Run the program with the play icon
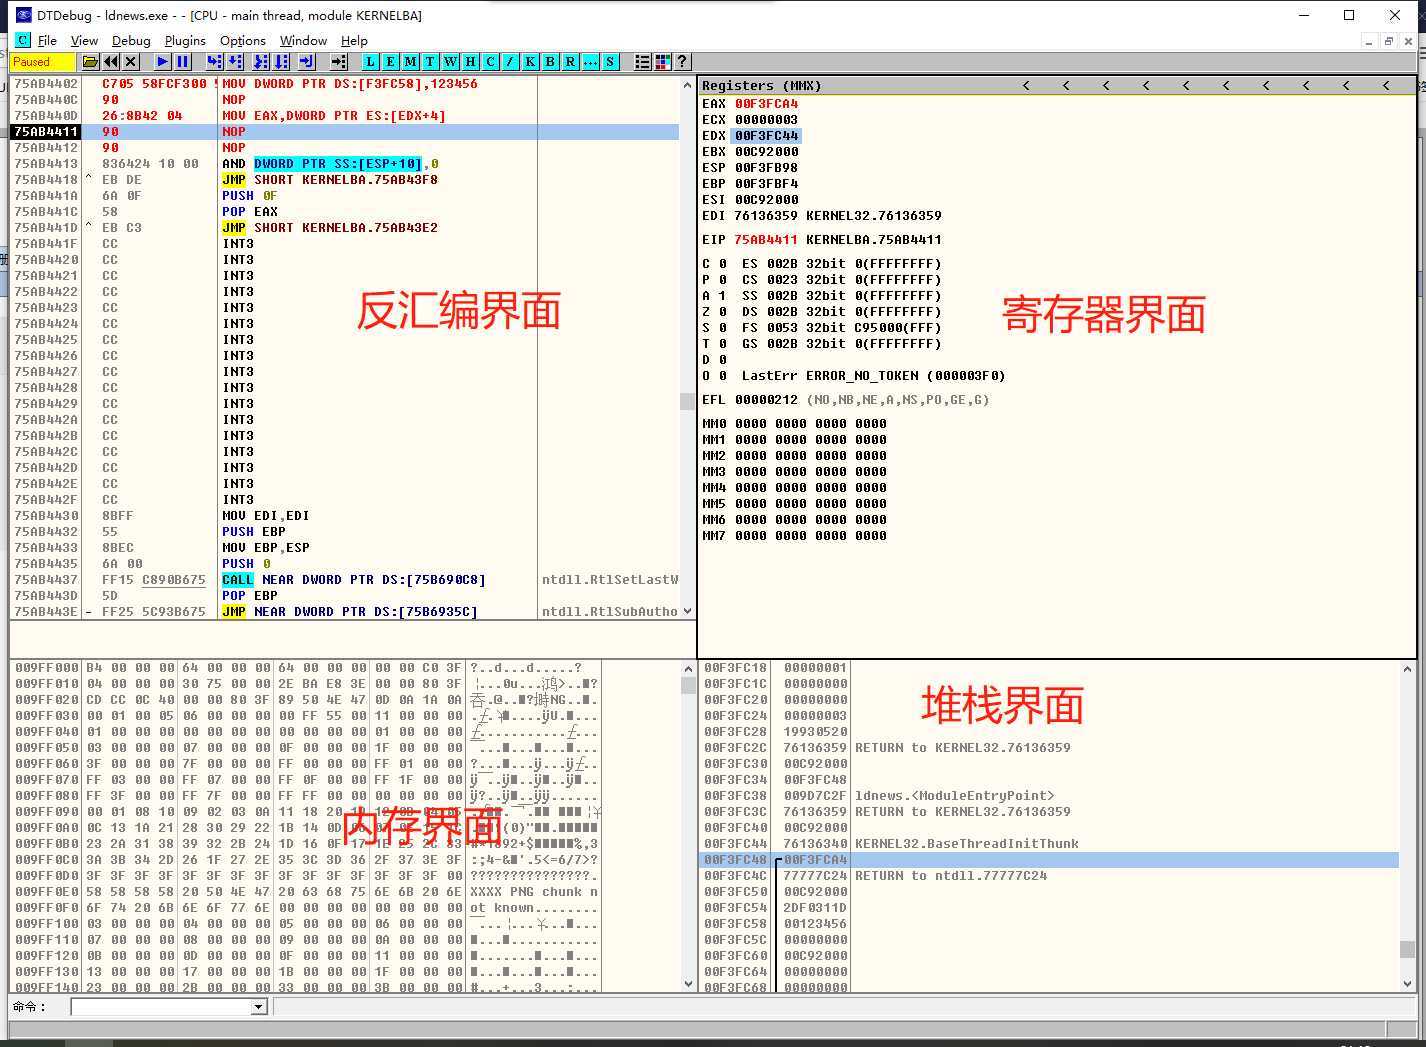 [x=163, y=62]
